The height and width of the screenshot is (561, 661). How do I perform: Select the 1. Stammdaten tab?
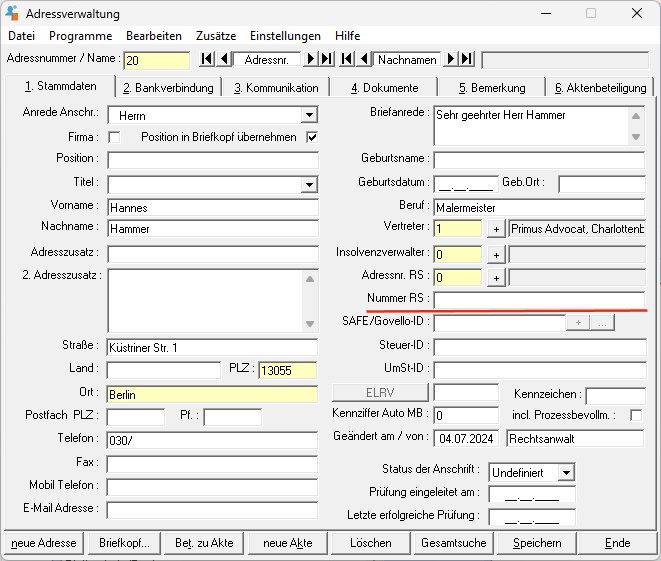60,86
